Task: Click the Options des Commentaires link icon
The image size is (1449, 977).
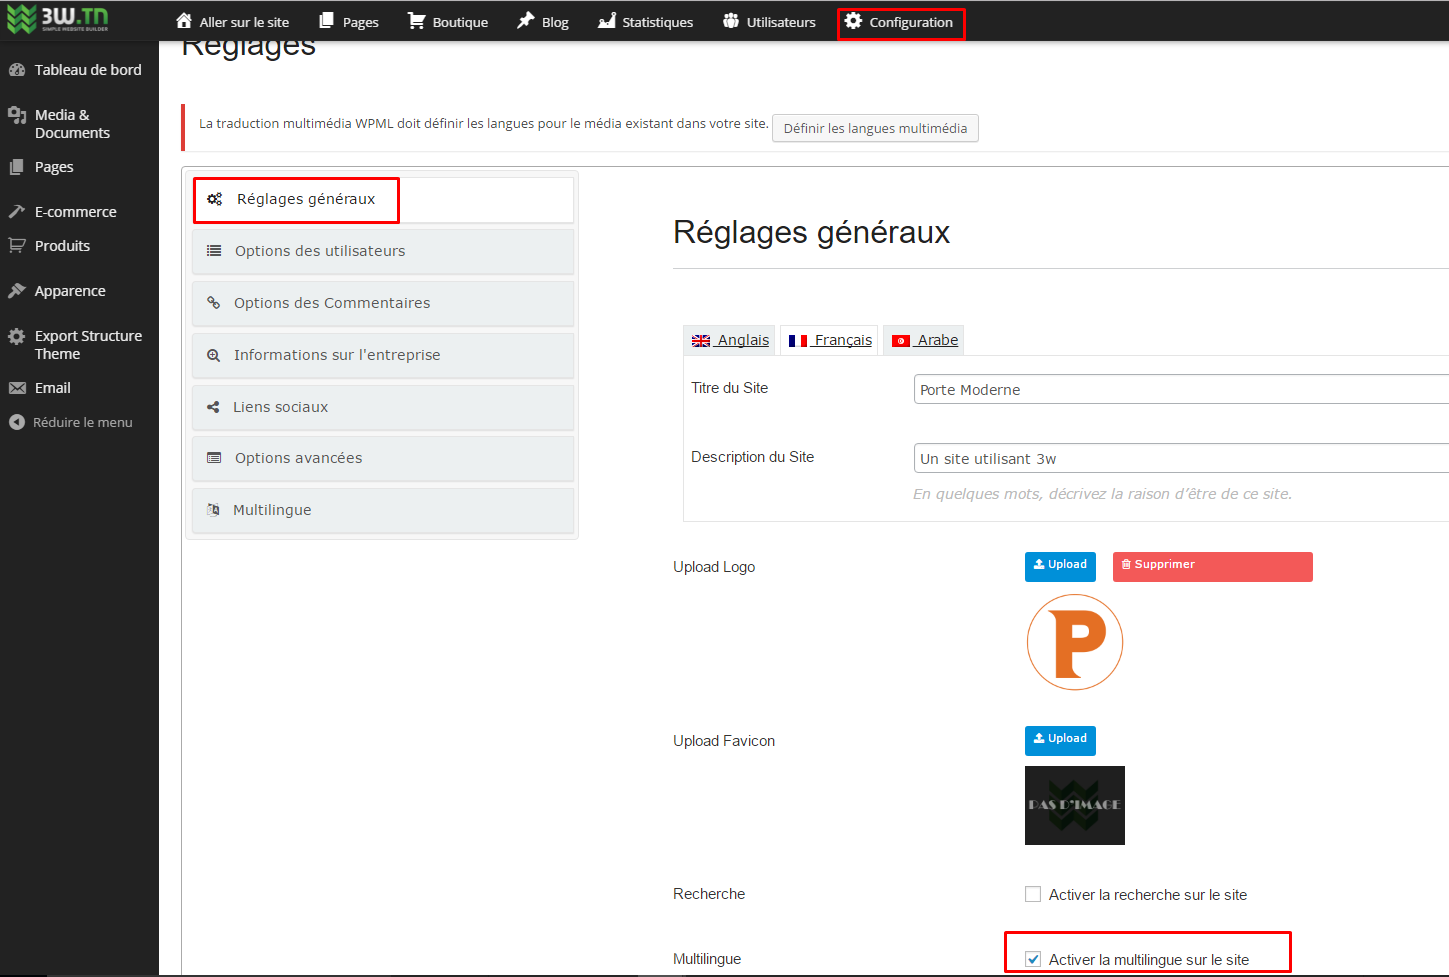Action: (x=213, y=303)
